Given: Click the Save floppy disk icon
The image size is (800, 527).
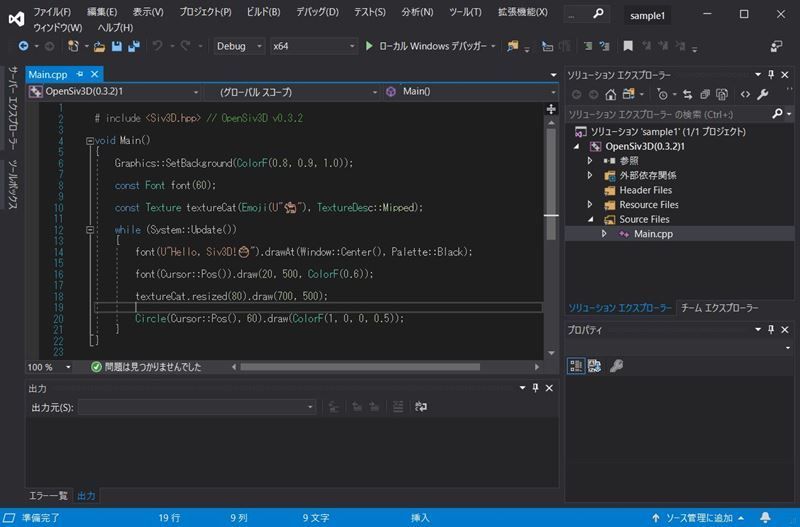Looking at the screenshot, I should pos(117,46).
